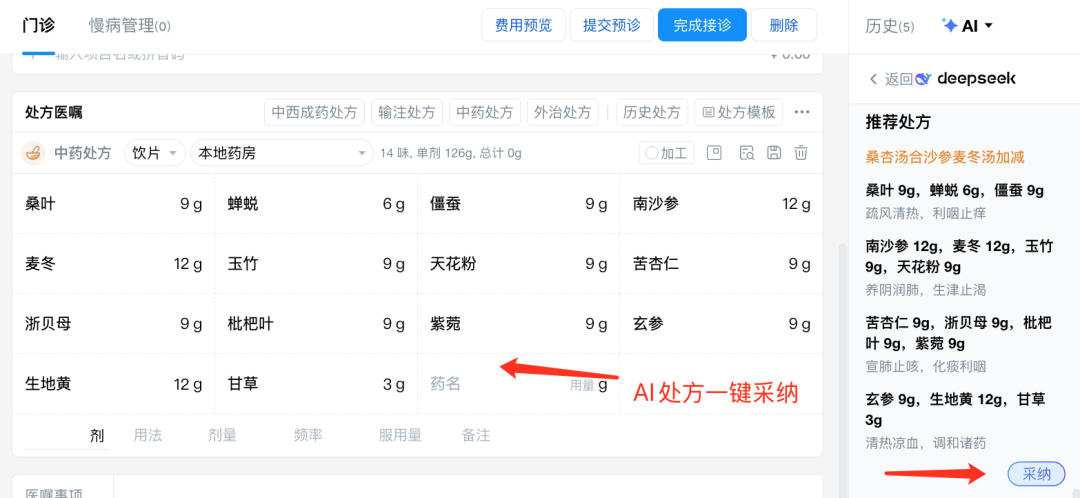
Task: Select the 天花粉 herb cell
Action: pos(519,264)
